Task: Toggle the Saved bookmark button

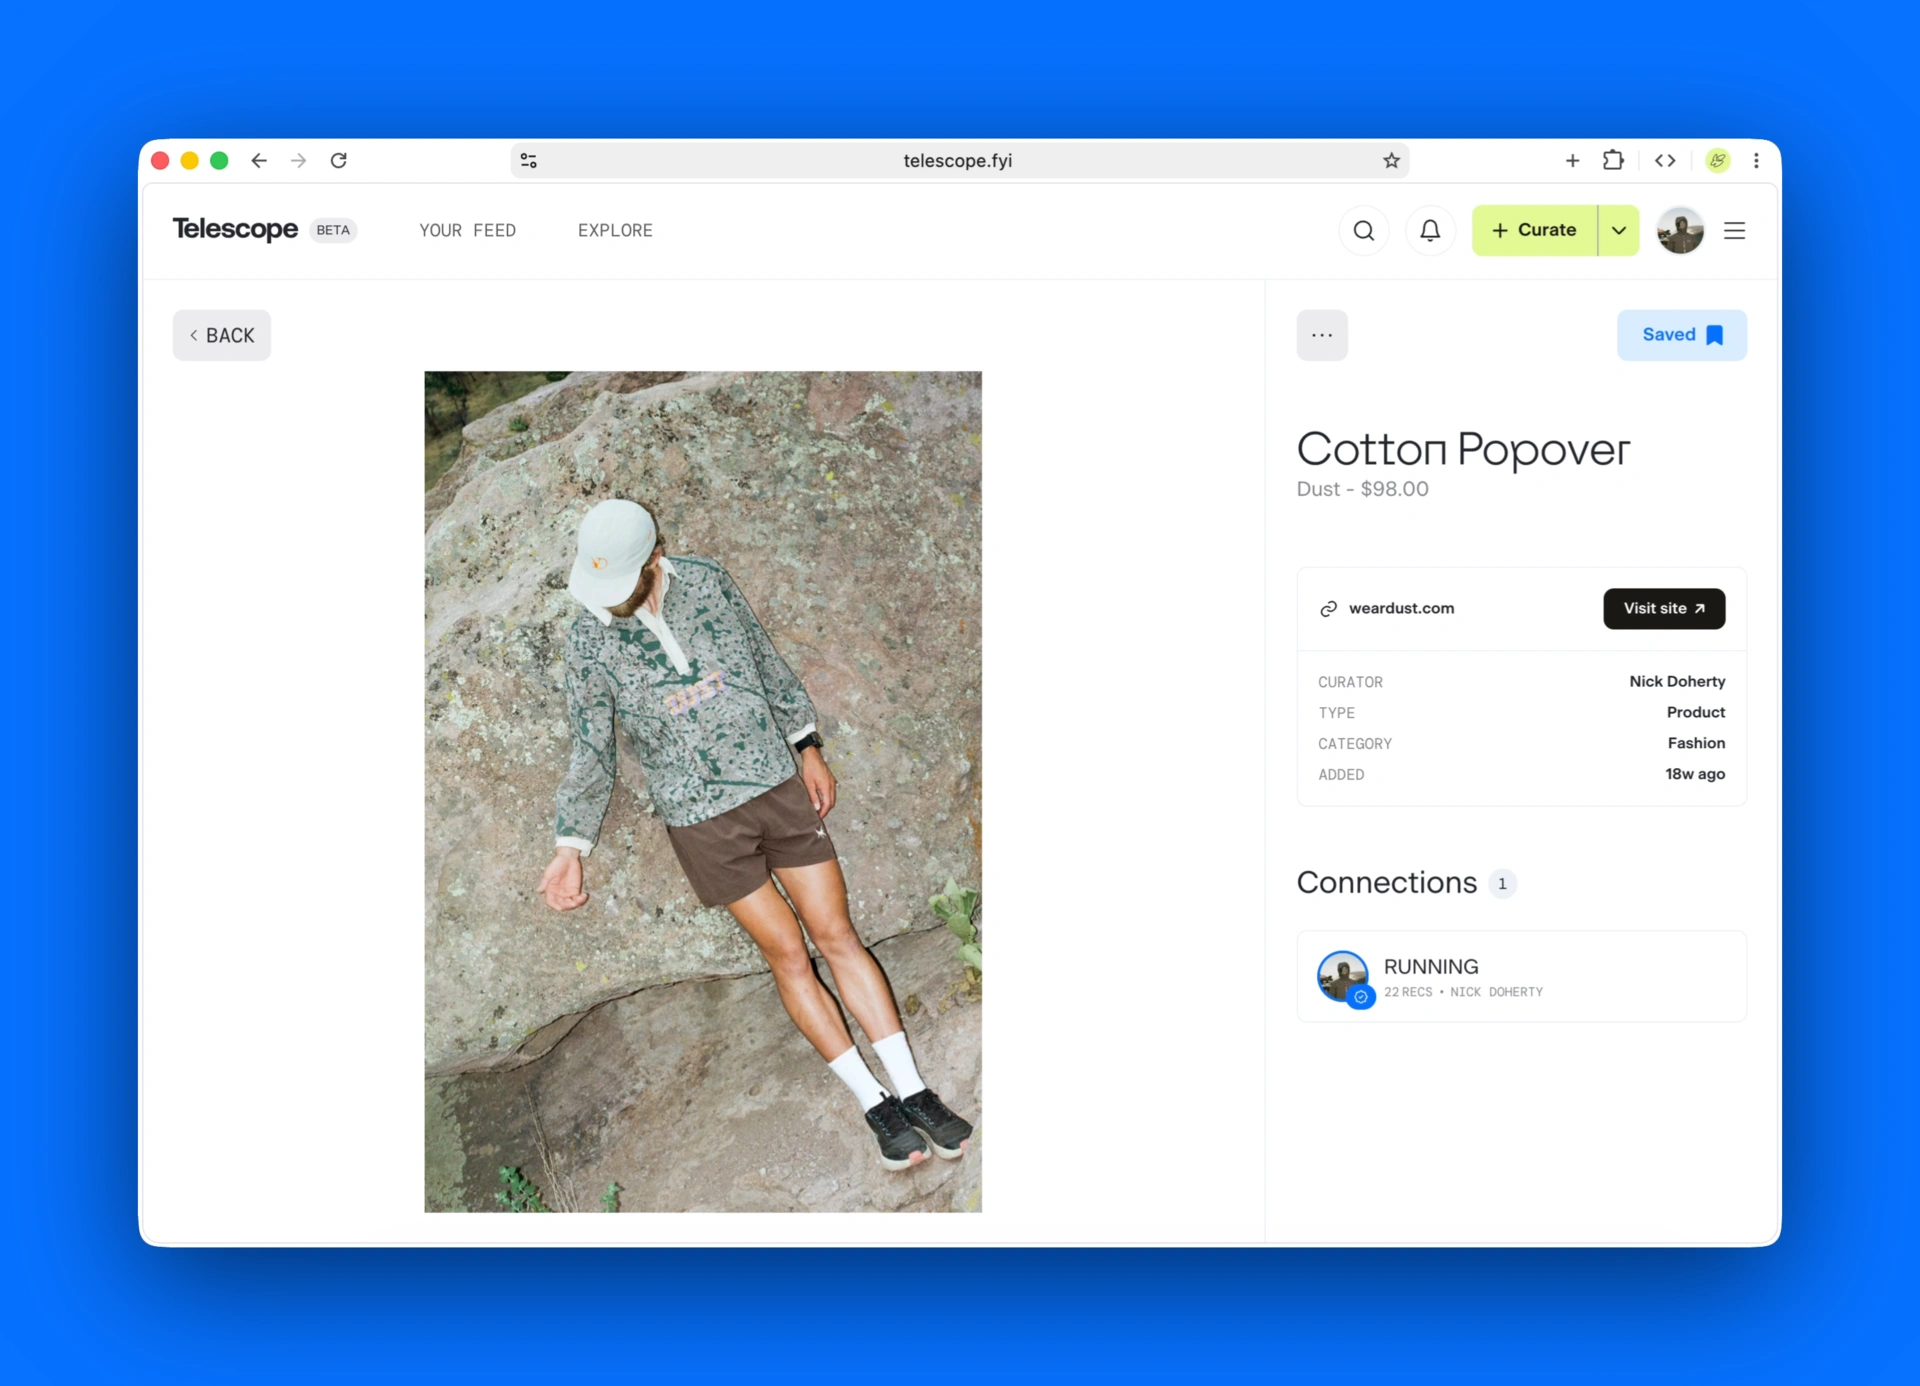Action: click(1682, 335)
